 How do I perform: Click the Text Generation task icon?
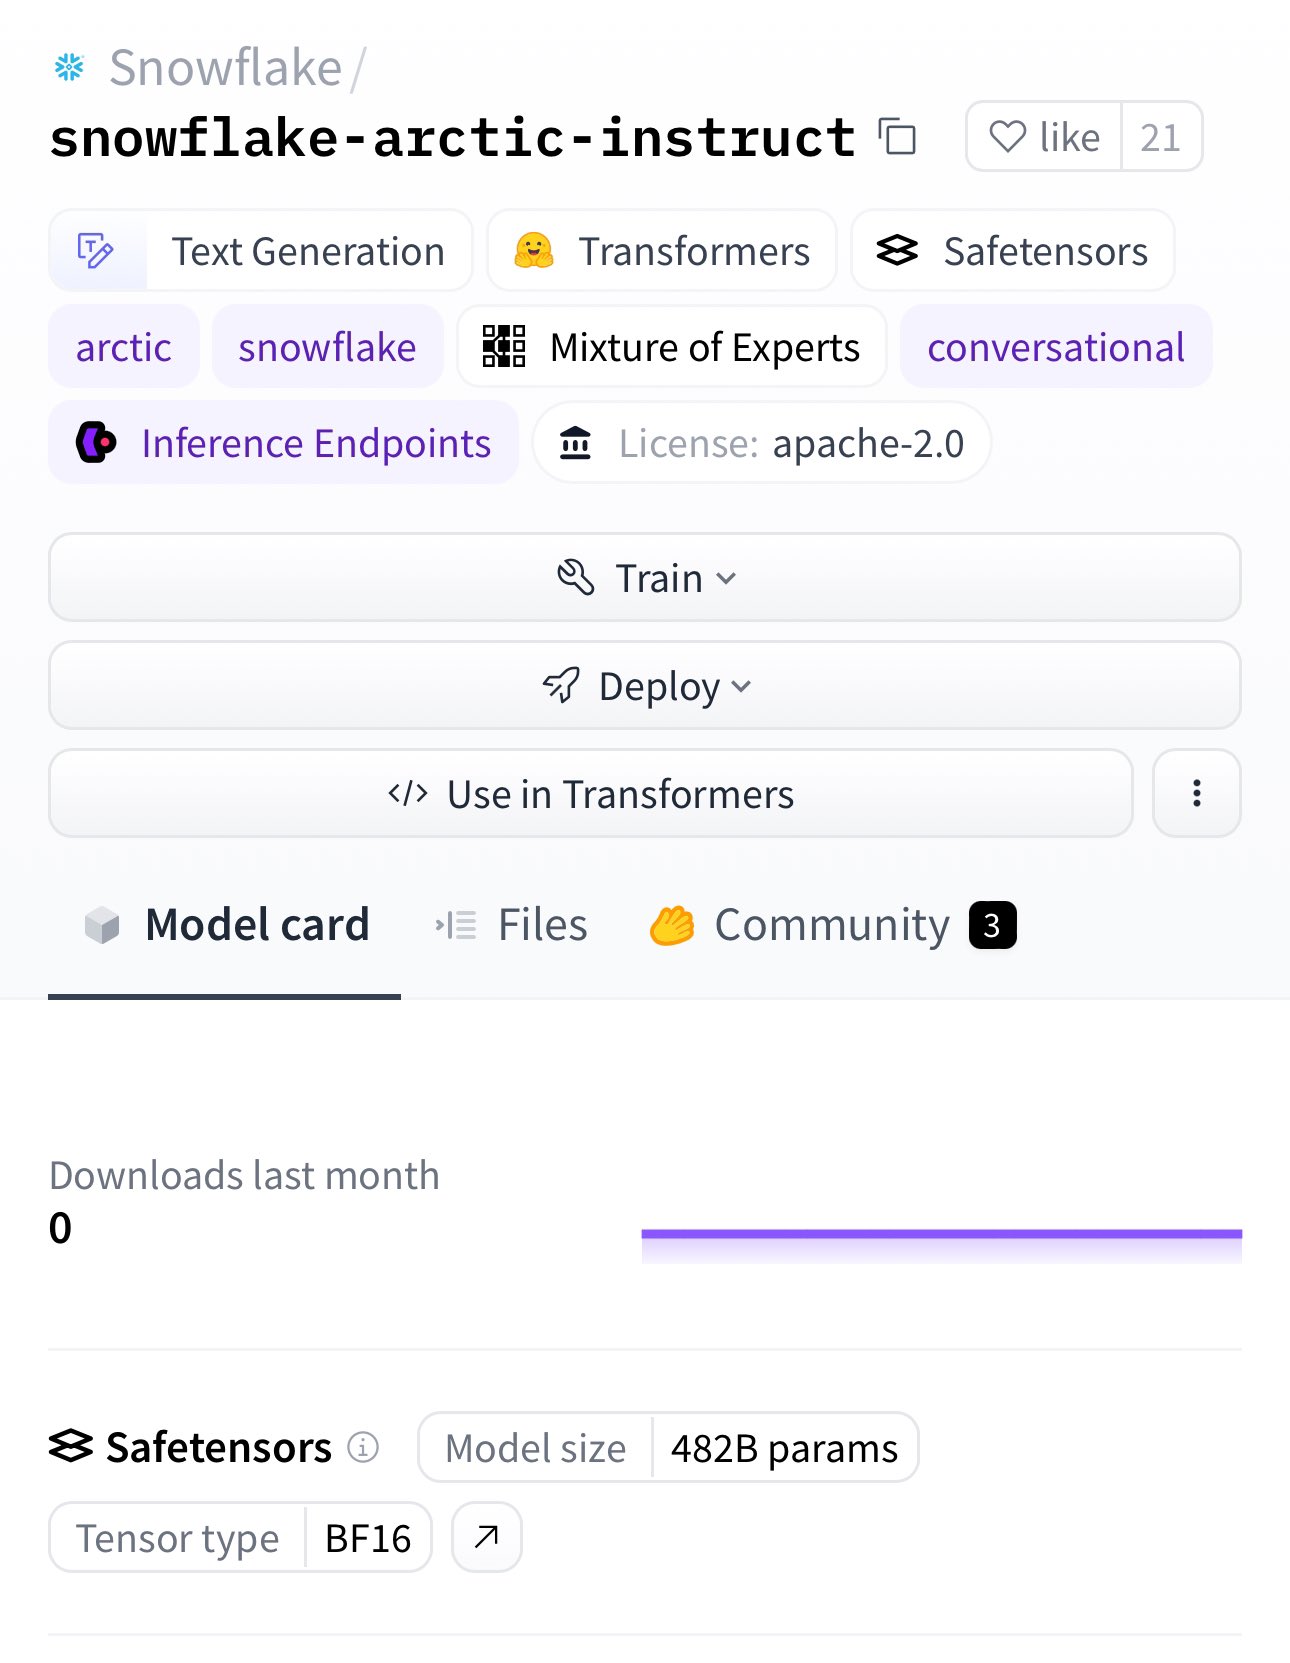tap(96, 251)
